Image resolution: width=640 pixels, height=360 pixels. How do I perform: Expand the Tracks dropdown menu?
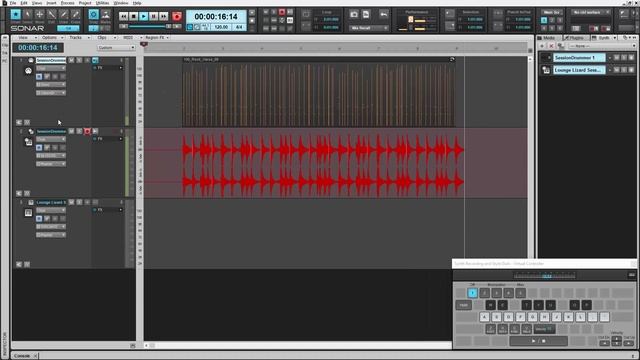(x=79, y=38)
